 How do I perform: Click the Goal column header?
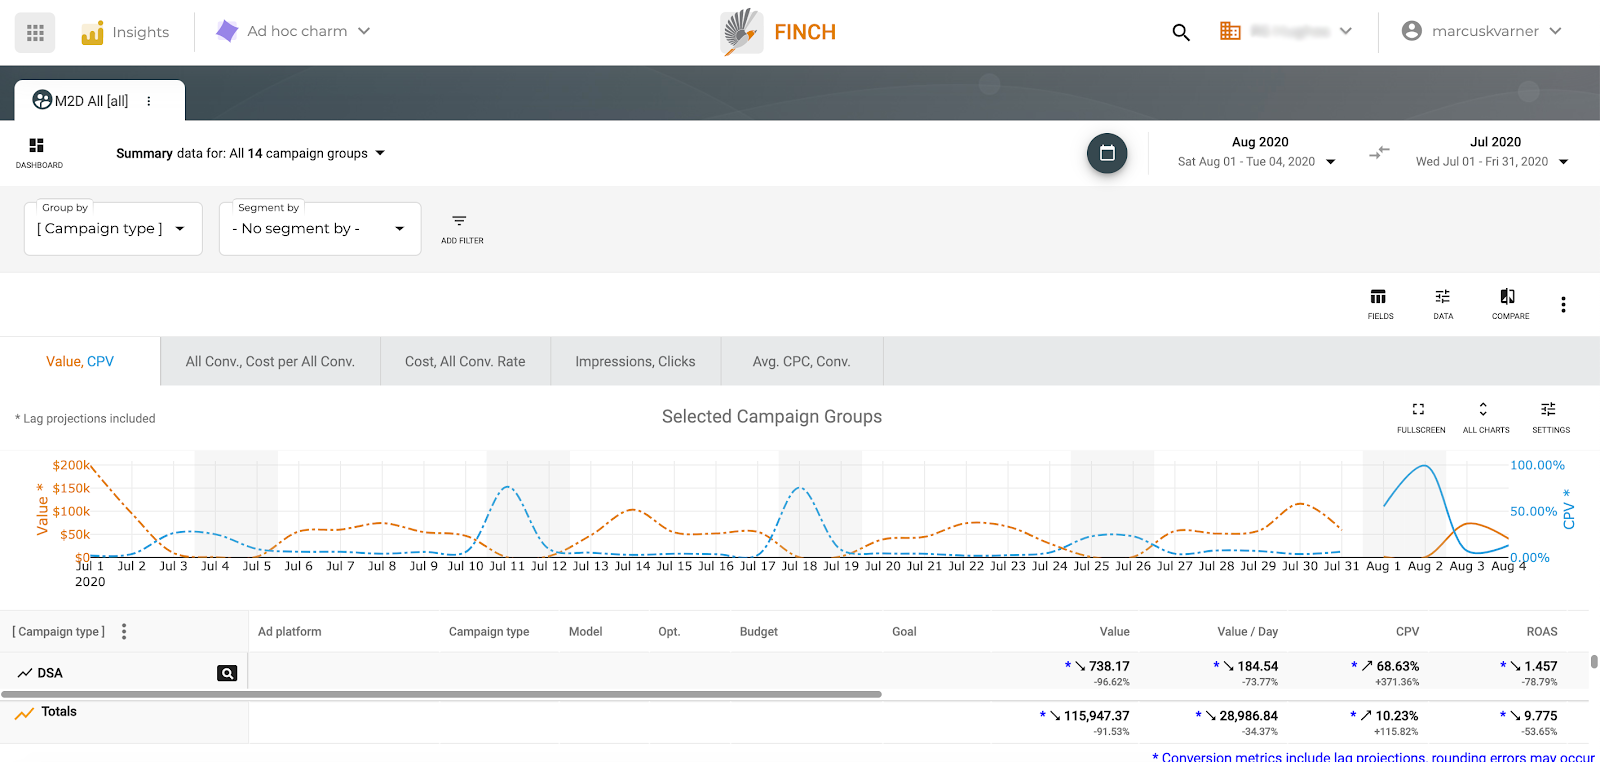pyautogui.click(x=904, y=632)
